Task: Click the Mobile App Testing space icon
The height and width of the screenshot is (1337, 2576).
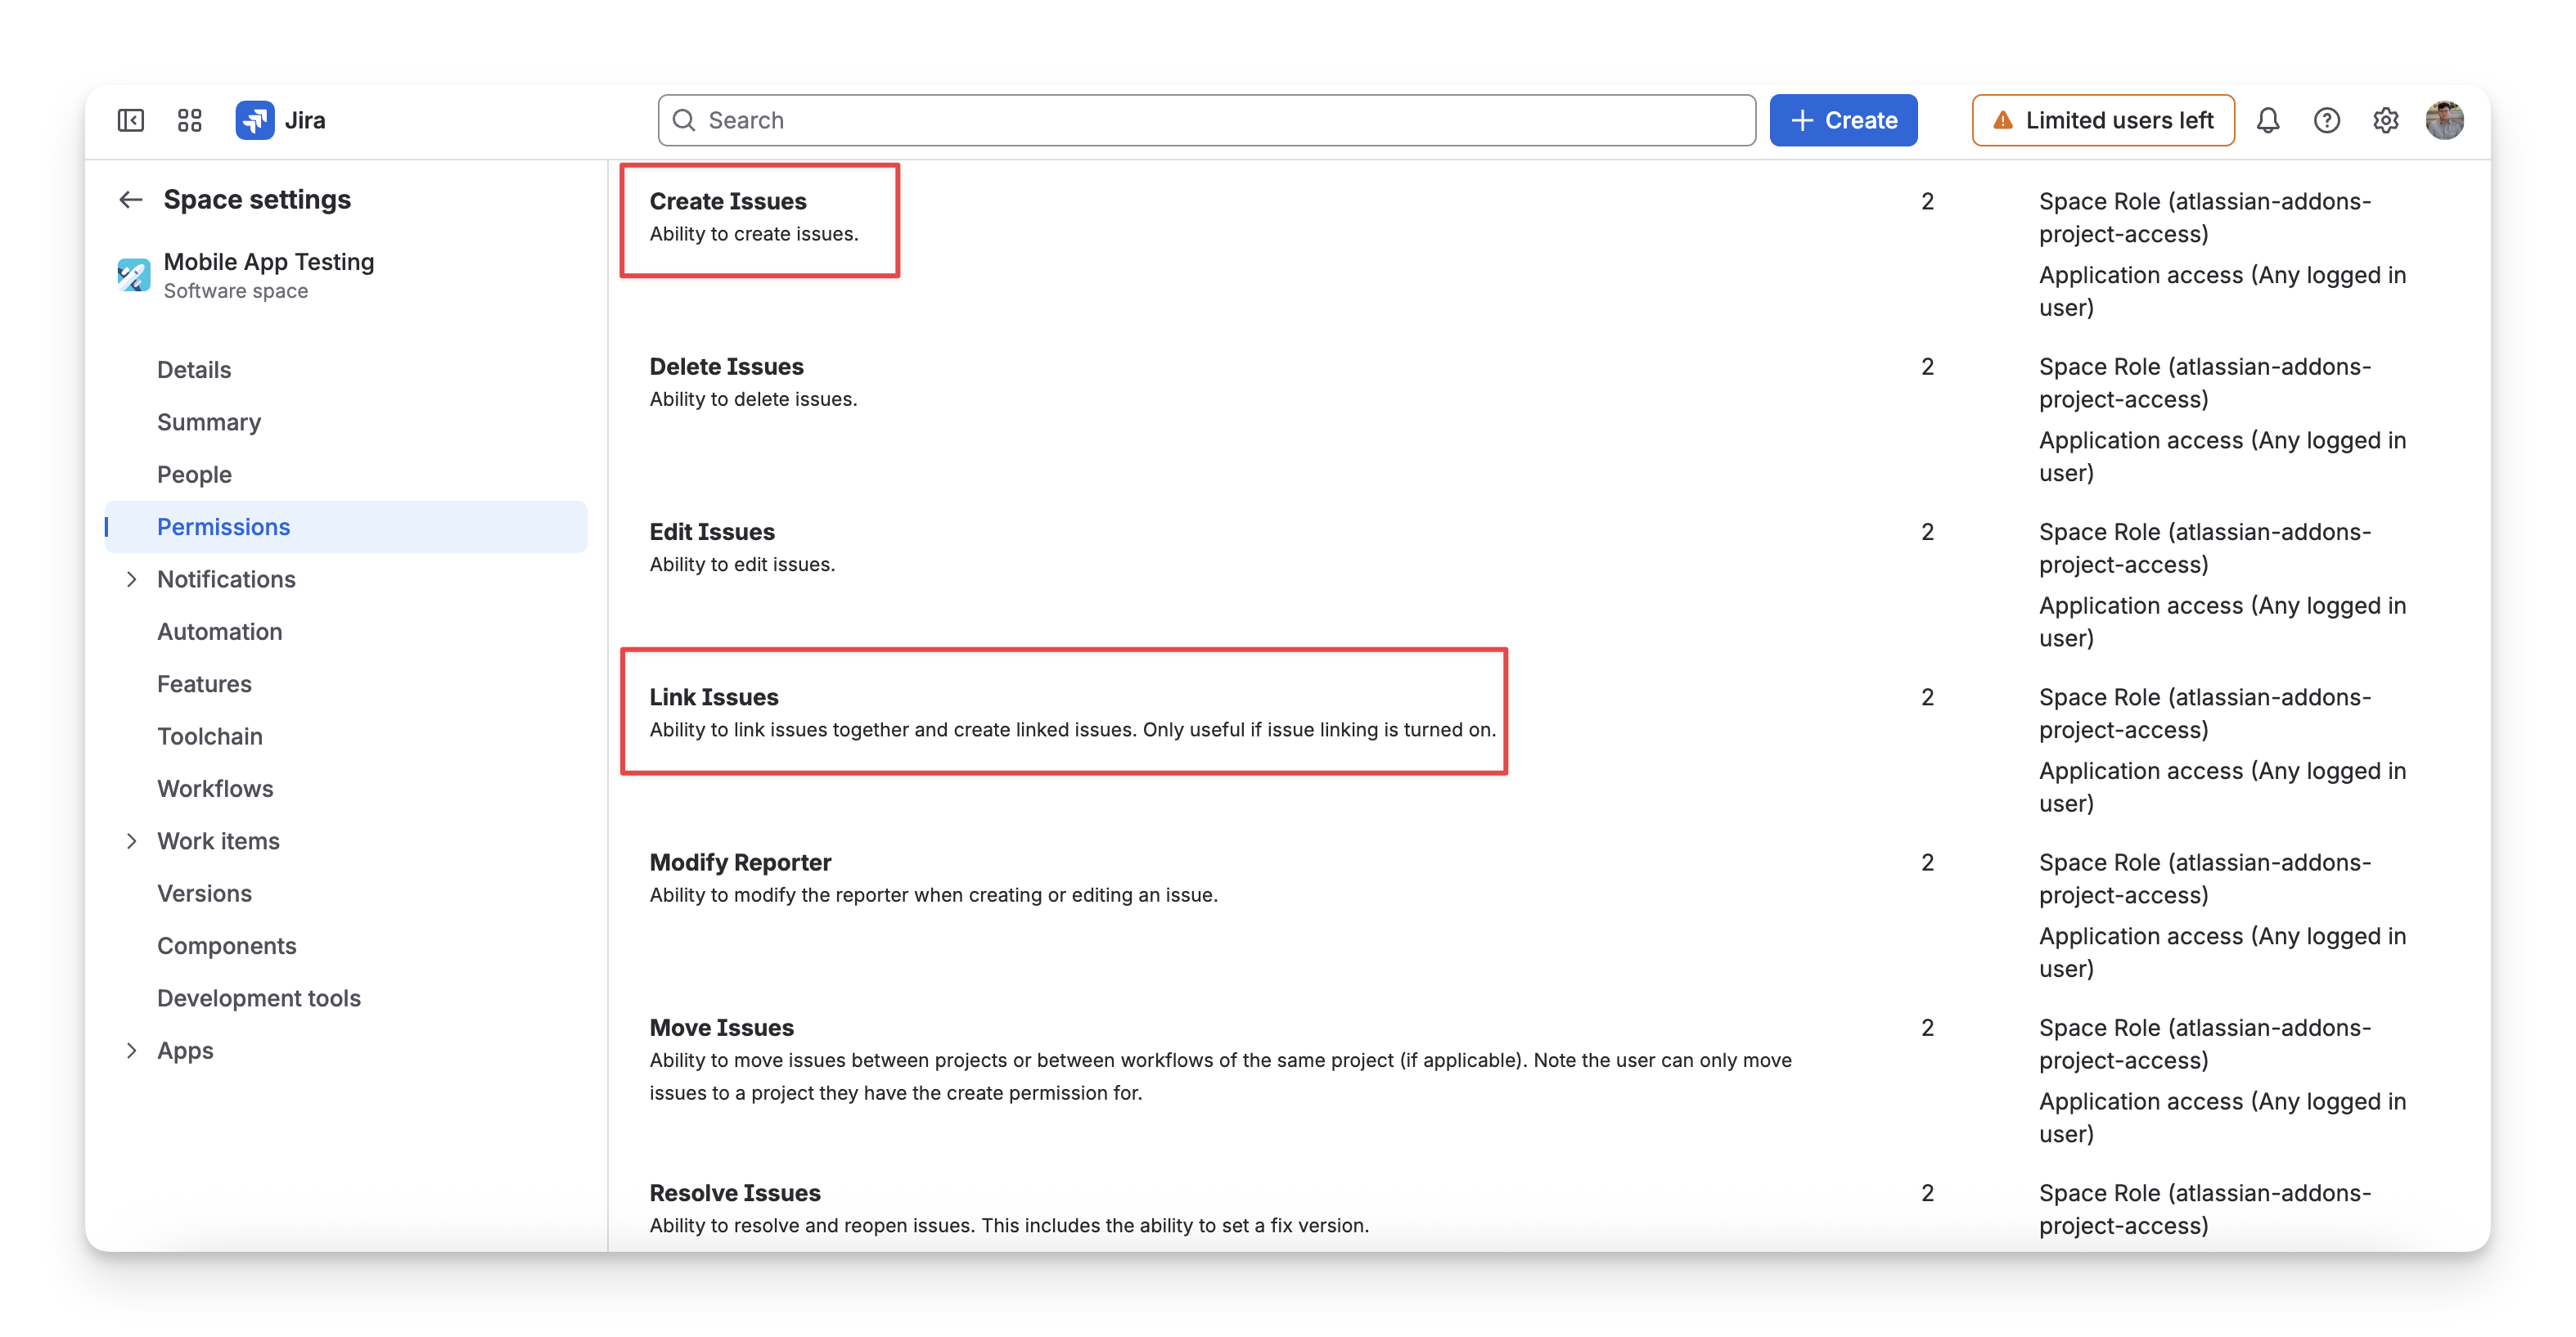Action: pos(134,275)
